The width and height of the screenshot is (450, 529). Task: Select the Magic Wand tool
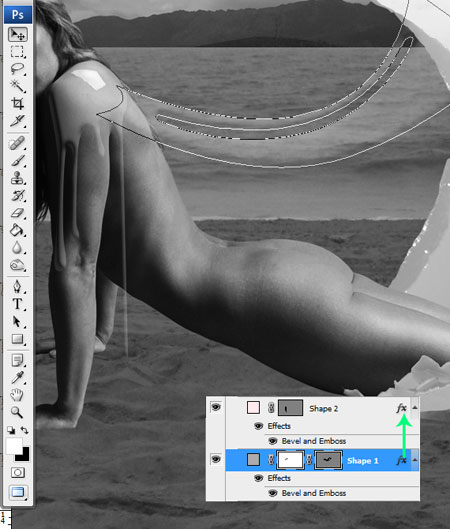(x=18, y=86)
